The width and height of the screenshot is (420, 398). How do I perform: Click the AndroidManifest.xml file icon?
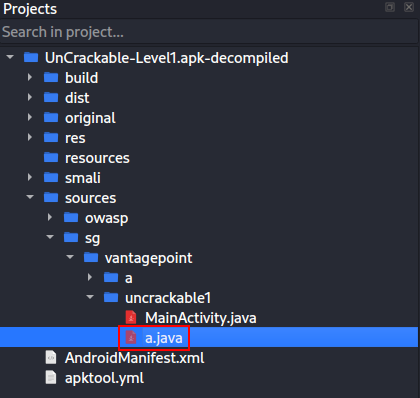tap(51, 358)
